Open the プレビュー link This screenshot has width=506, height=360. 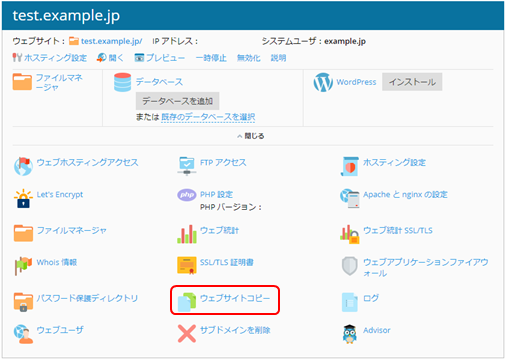tap(165, 58)
